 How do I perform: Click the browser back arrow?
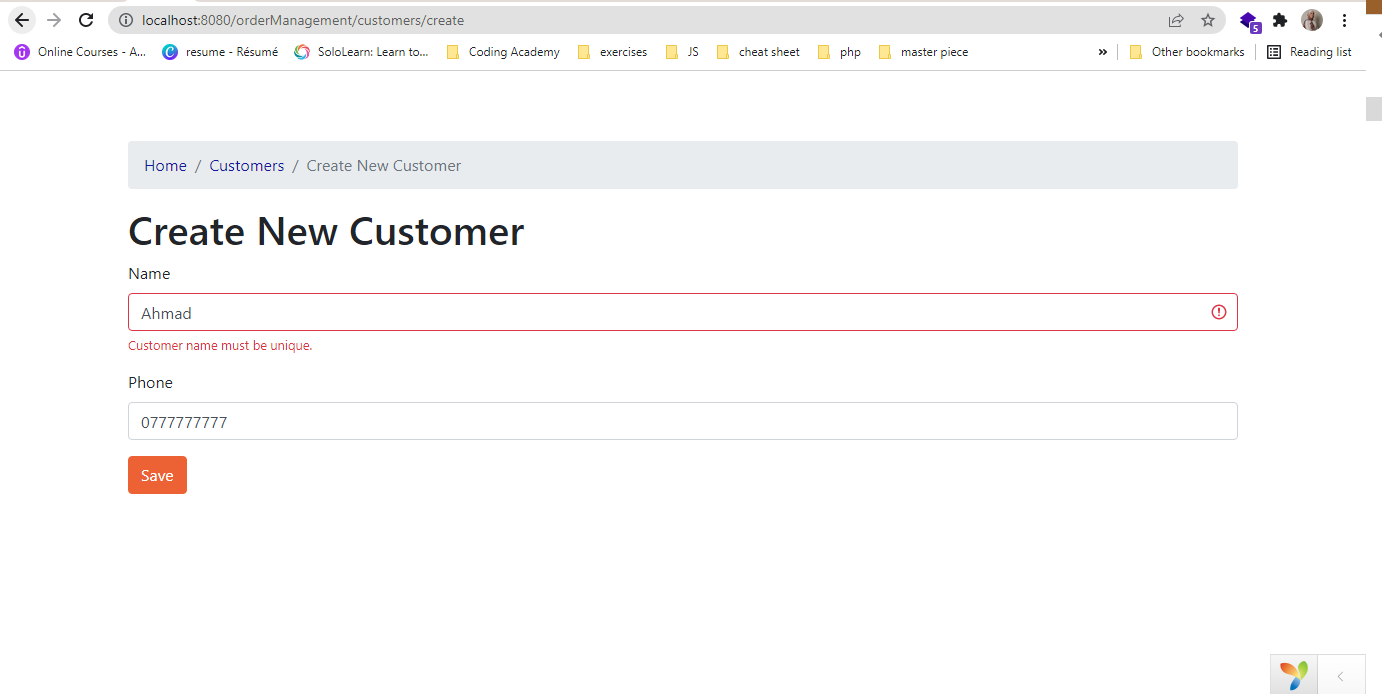click(x=22, y=20)
